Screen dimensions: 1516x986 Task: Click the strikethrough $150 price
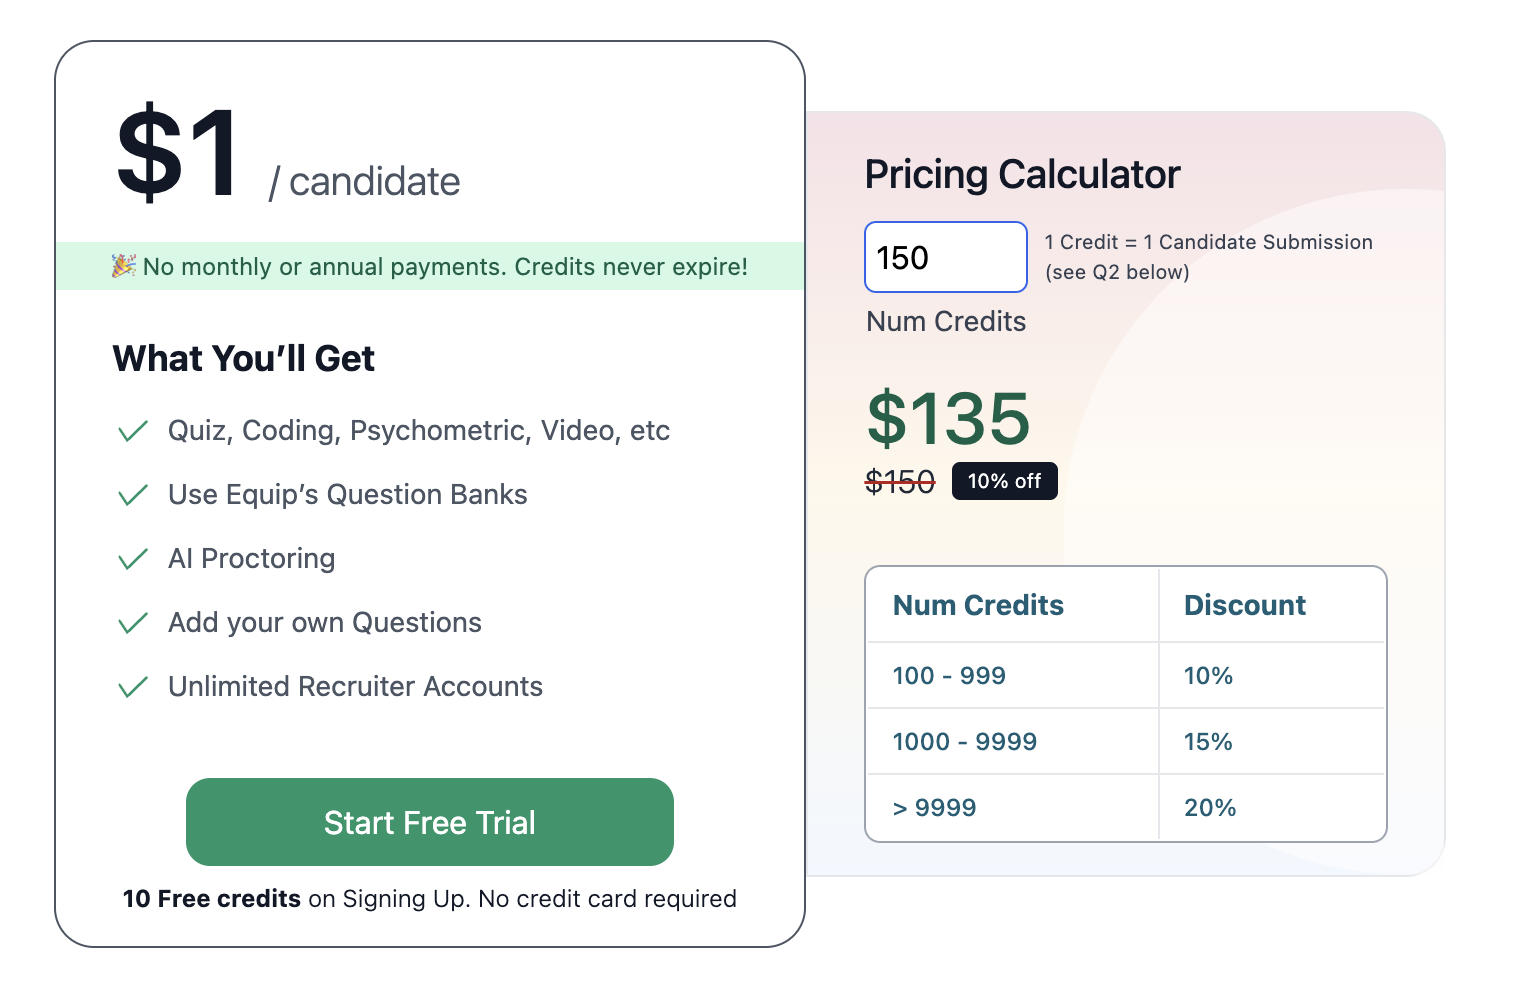click(899, 481)
